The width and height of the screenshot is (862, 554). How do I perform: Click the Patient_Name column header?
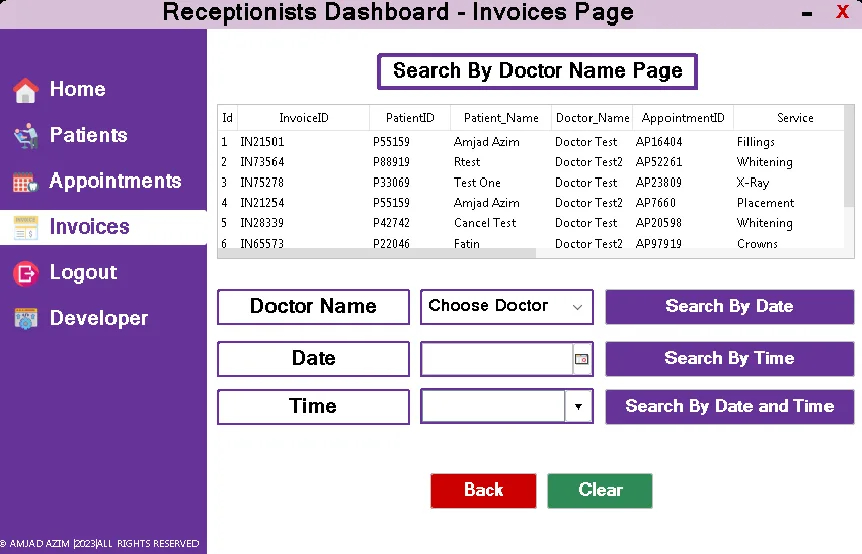(x=501, y=118)
